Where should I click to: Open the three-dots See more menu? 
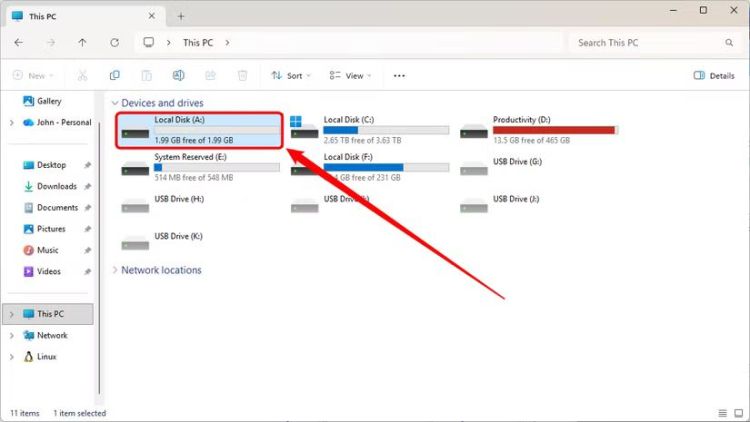[x=399, y=75]
